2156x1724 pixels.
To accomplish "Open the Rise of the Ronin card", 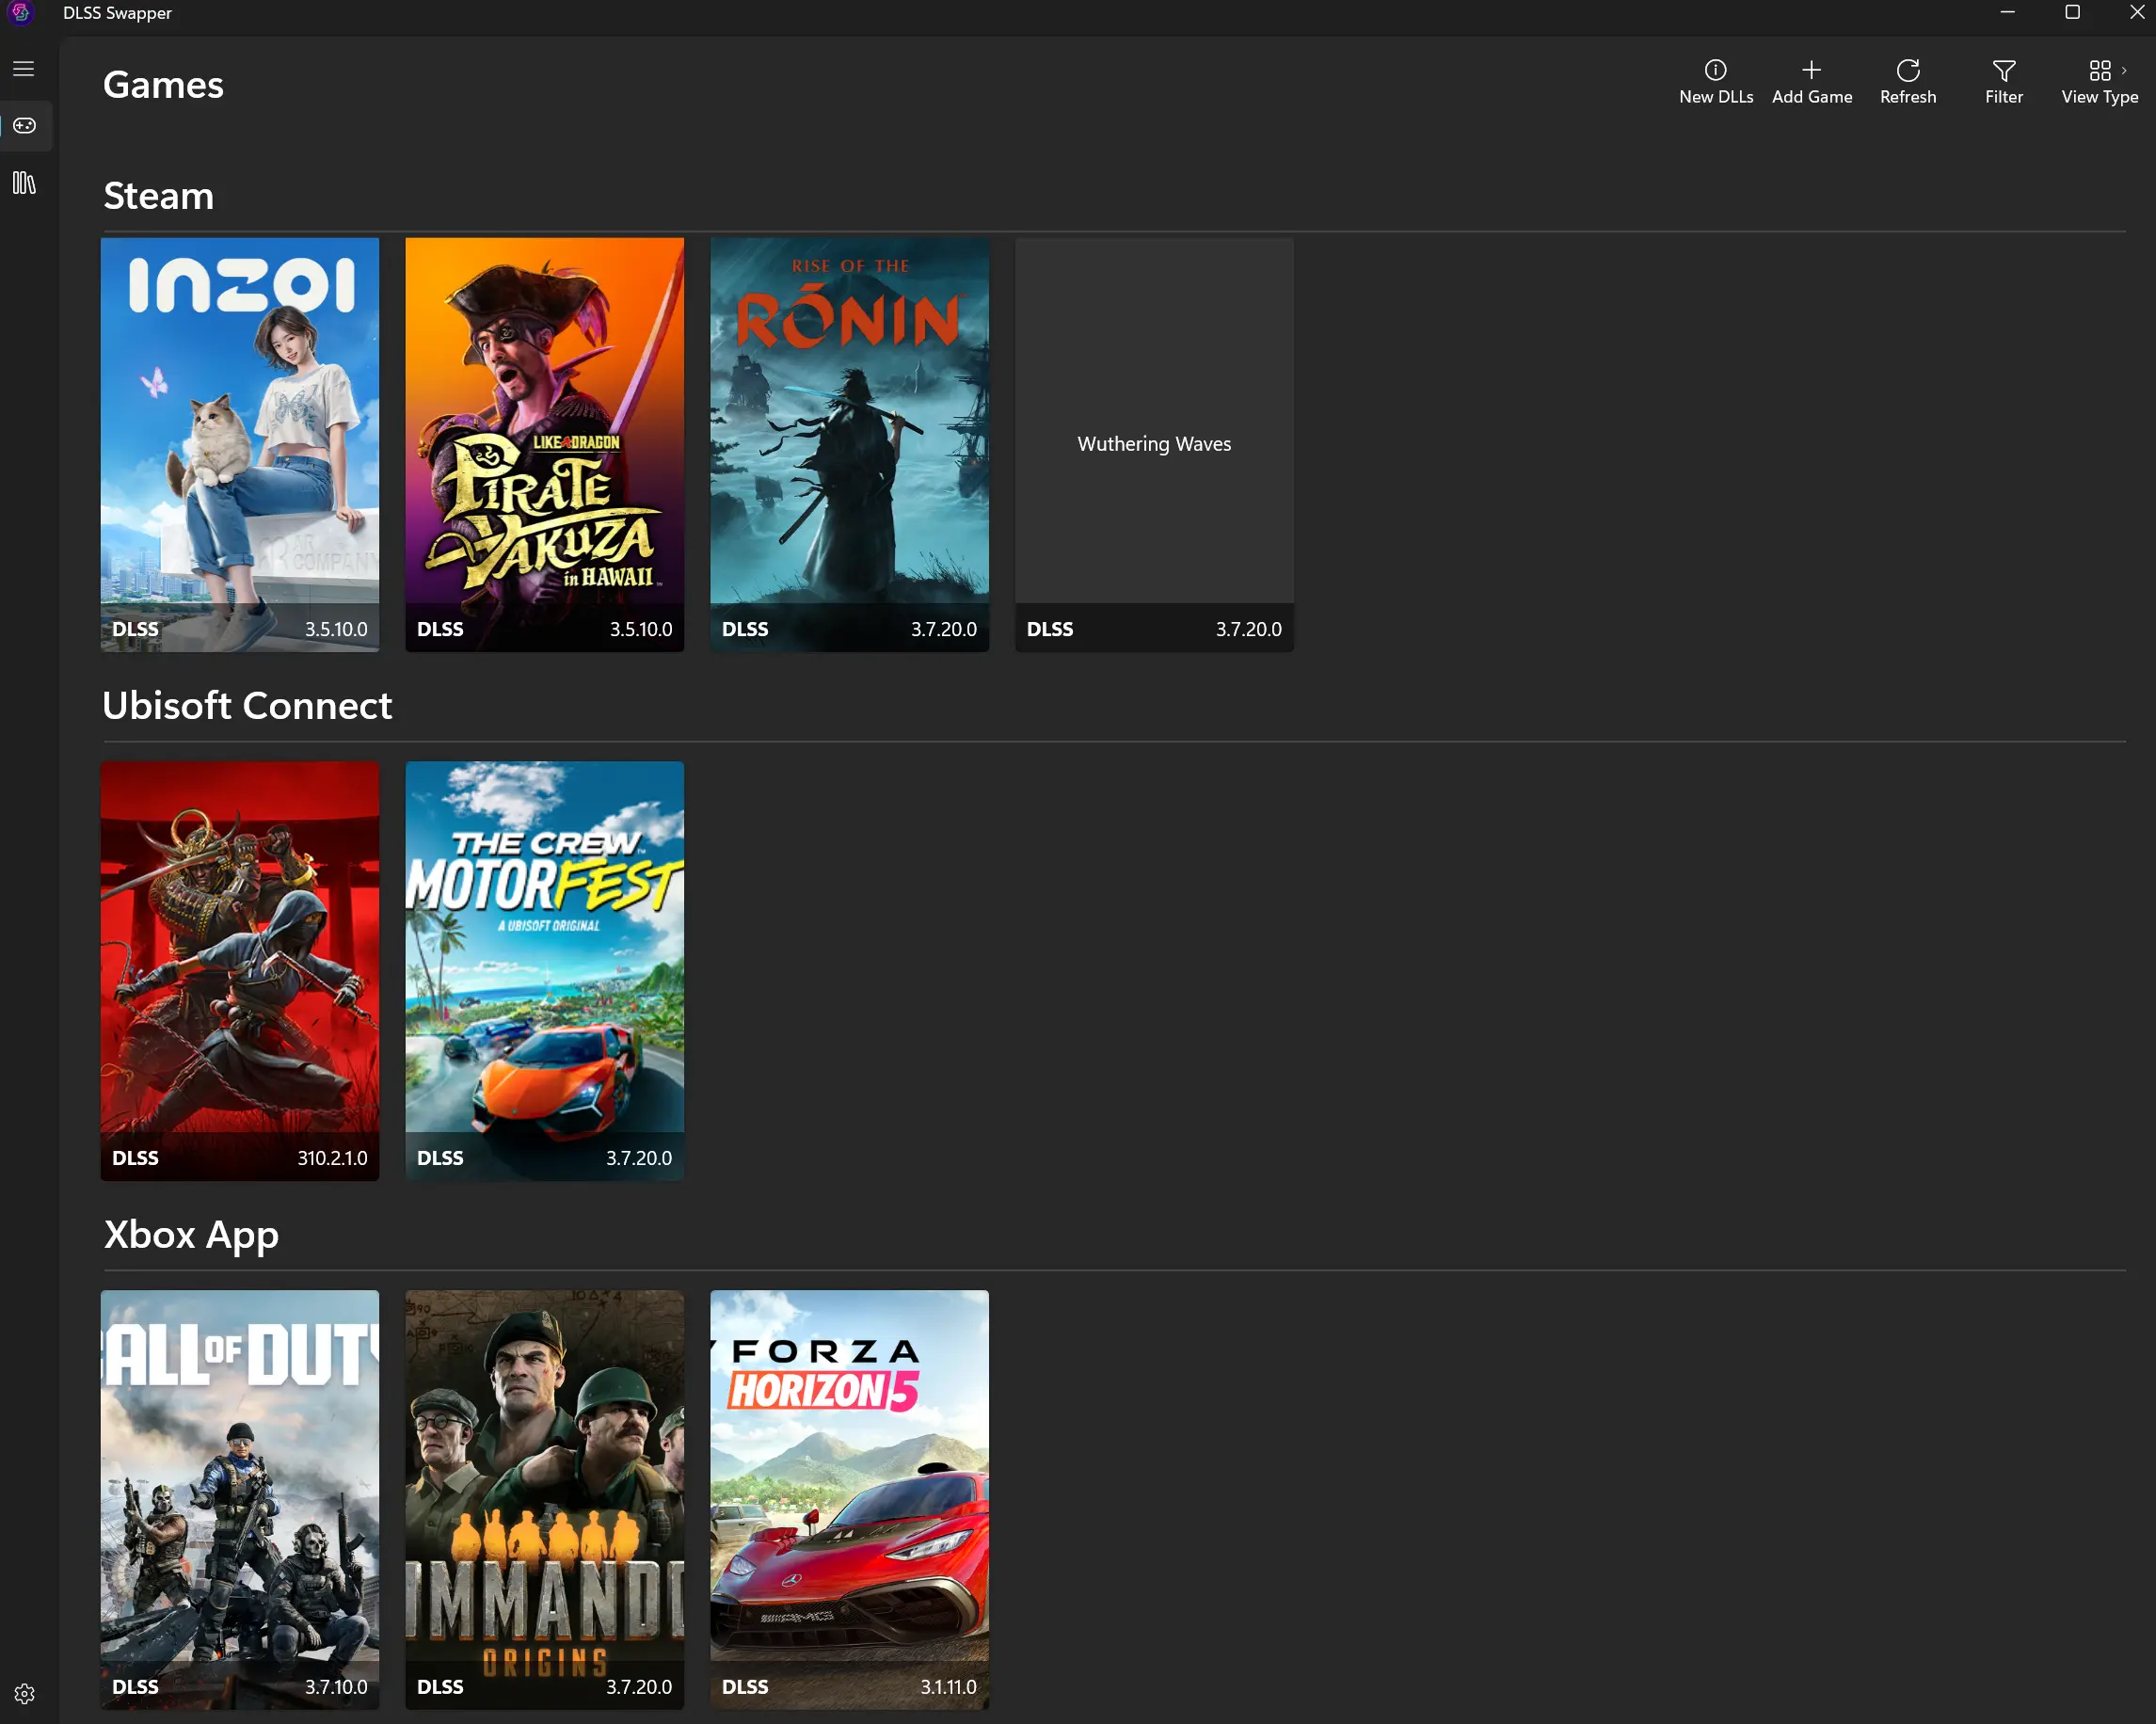I will (x=850, y=445).
